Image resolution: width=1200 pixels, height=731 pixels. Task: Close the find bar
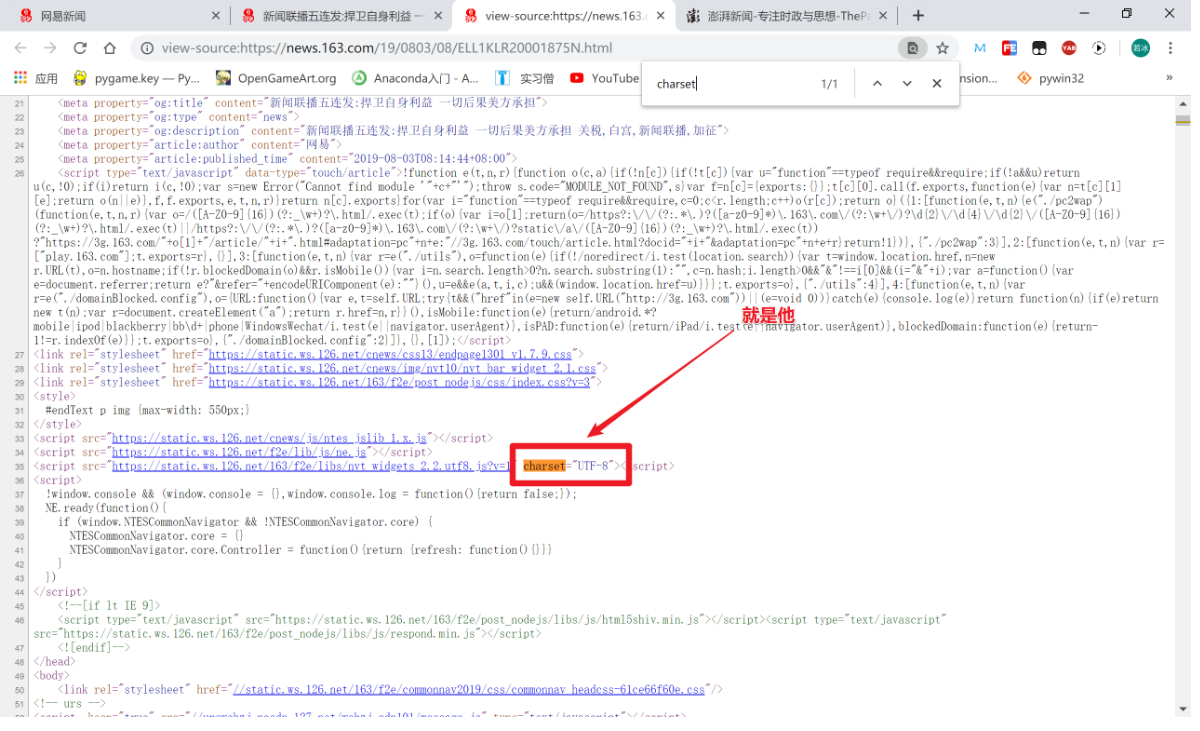(x=937, y=84)
